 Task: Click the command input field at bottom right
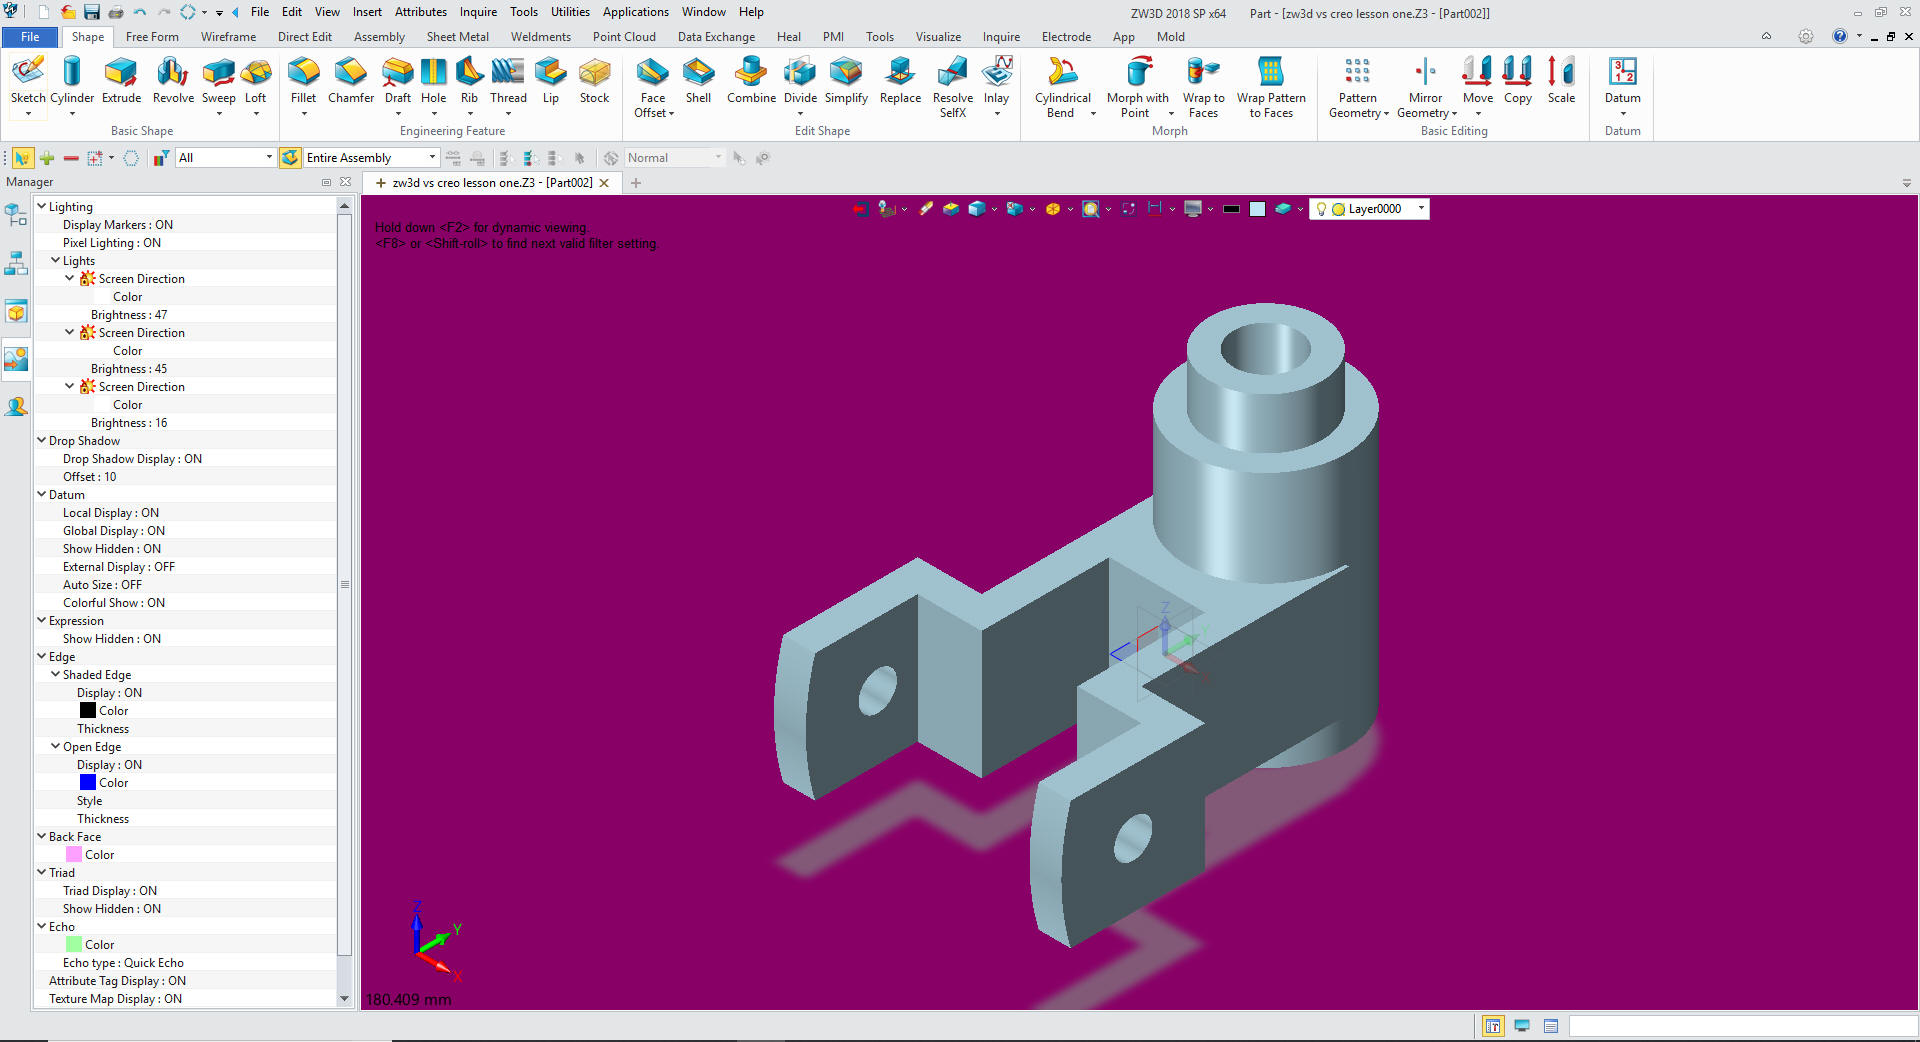pyautogui.click(x=1740, y=1026)
